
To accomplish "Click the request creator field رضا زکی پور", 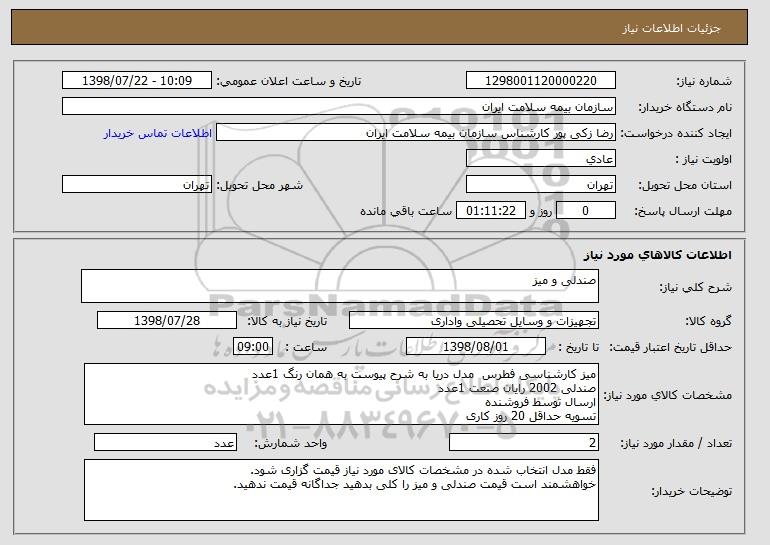I will pyautogui.click(x=416, y=133).
